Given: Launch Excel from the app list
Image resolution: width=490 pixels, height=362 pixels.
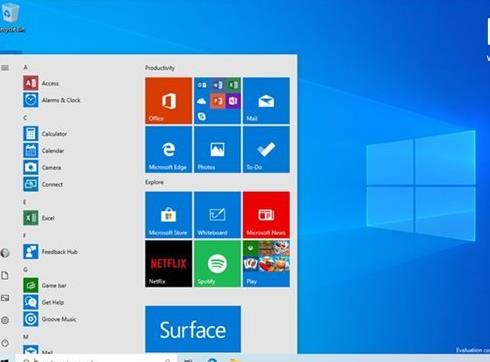Looking at the screenshot, I should [39, 218].
